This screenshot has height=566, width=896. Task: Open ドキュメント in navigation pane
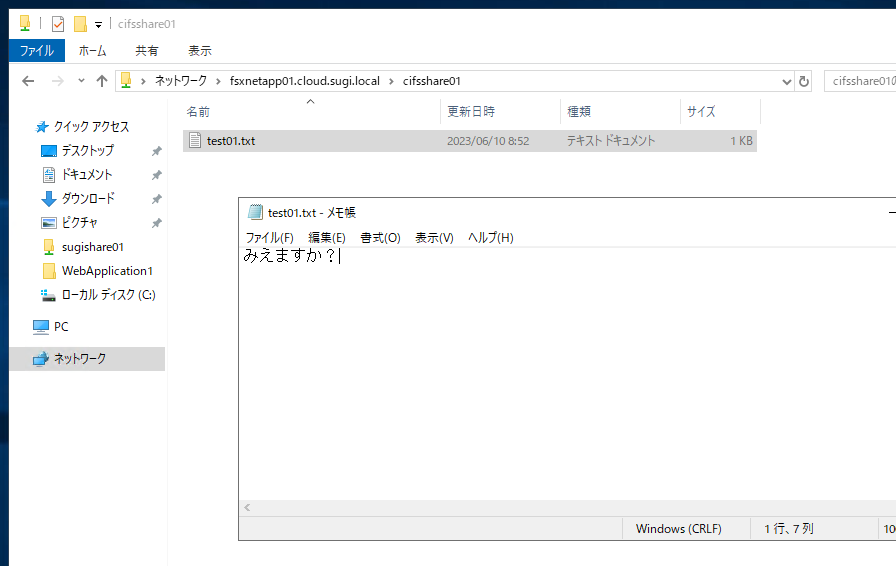tap(87, 174)
